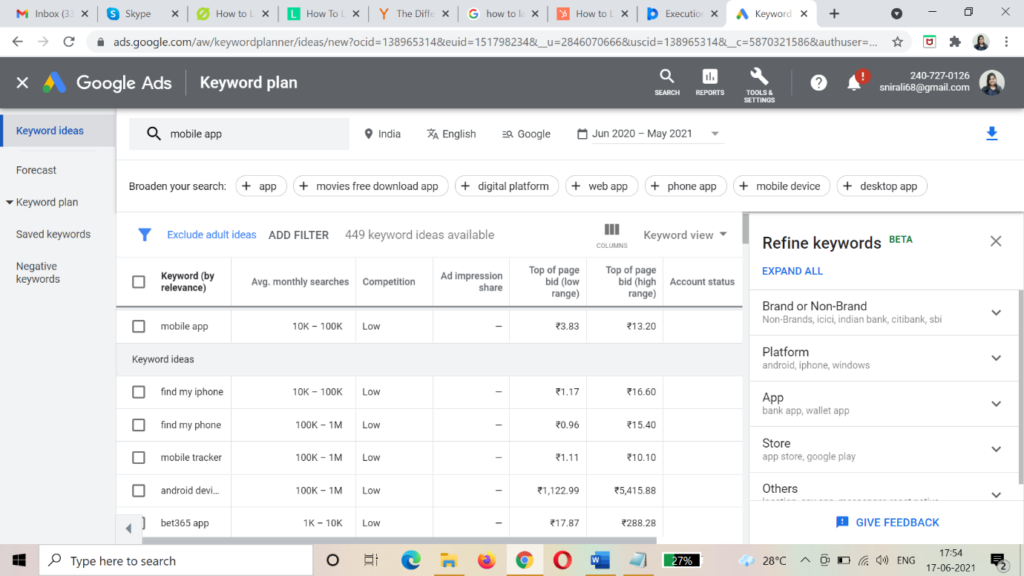This screenshot has width=1024, height=576.
Task: Open the Columns selector icon
Action: pos(611,235)
